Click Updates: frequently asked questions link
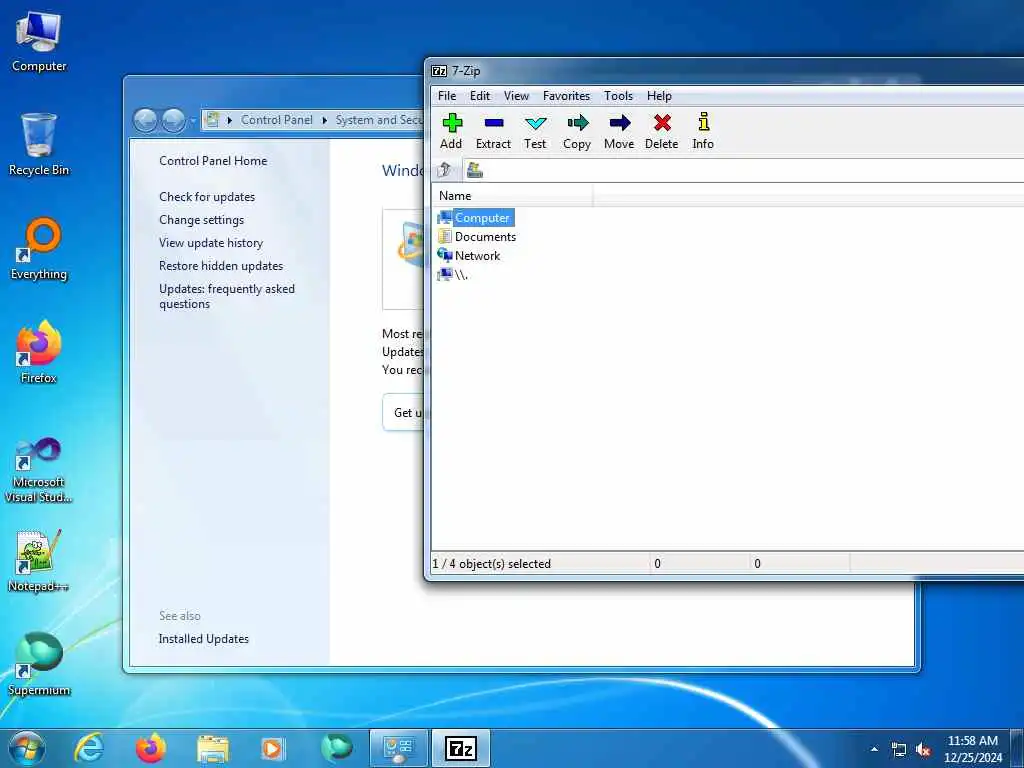 coord(227,296)
